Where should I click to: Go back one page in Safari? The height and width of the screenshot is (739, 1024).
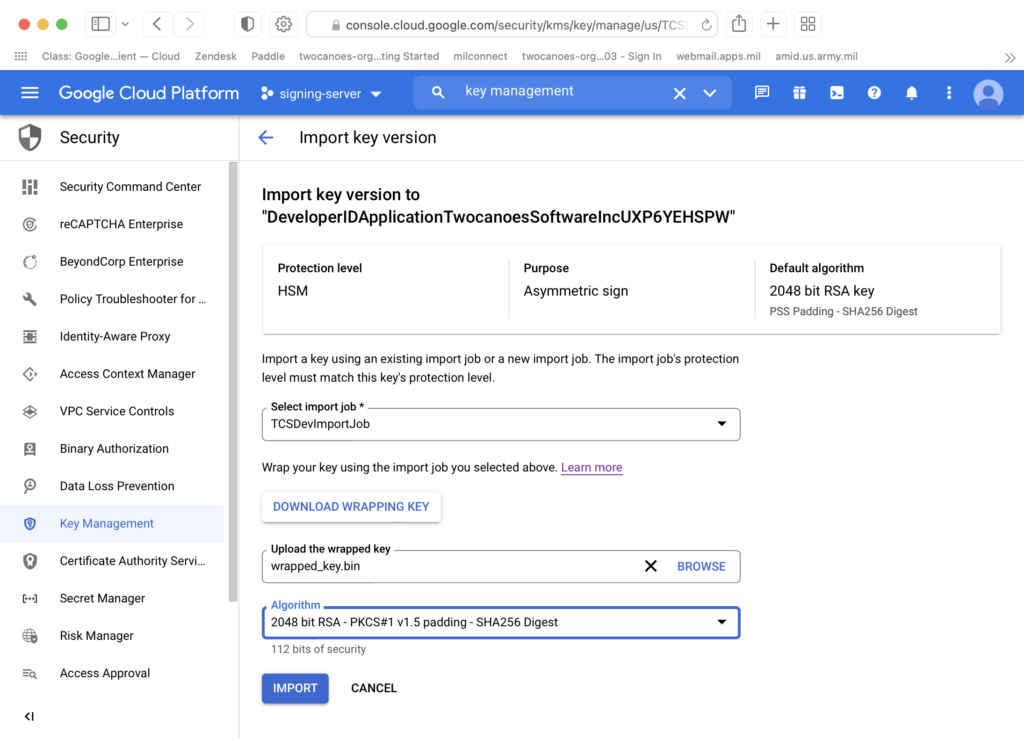(x=157, y=24)
